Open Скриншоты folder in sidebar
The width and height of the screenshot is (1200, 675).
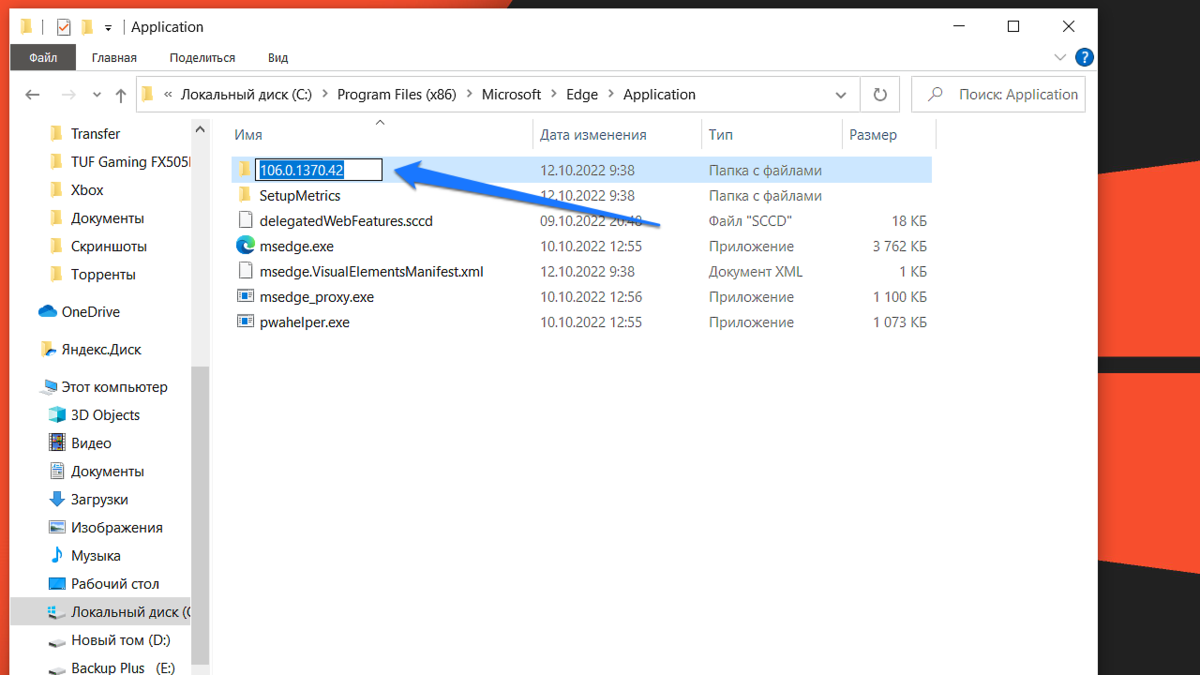(x=108, y=246)
